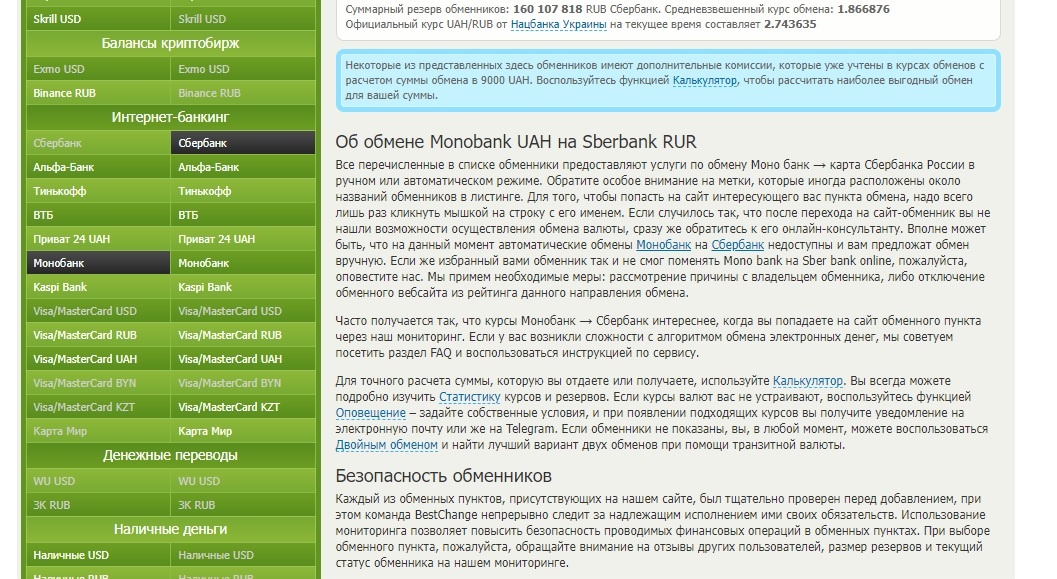
Task: Follow the Монобанк link in the article text
Action: (x=663, y=245)
